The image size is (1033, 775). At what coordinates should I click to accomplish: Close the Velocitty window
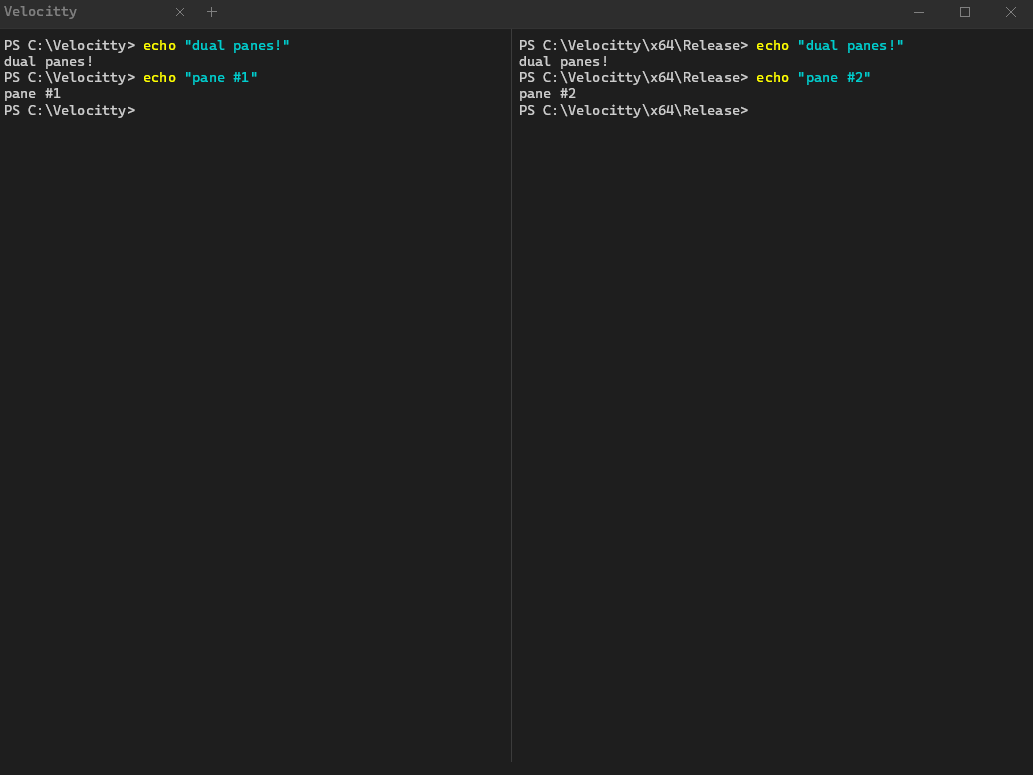[x=1010, y=12]
